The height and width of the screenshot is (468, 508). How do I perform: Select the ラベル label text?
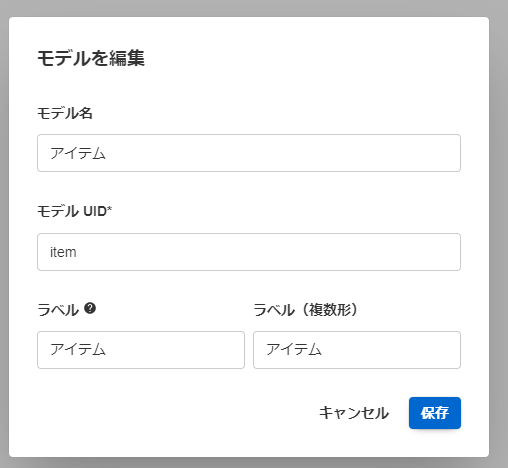pos(58,310)
